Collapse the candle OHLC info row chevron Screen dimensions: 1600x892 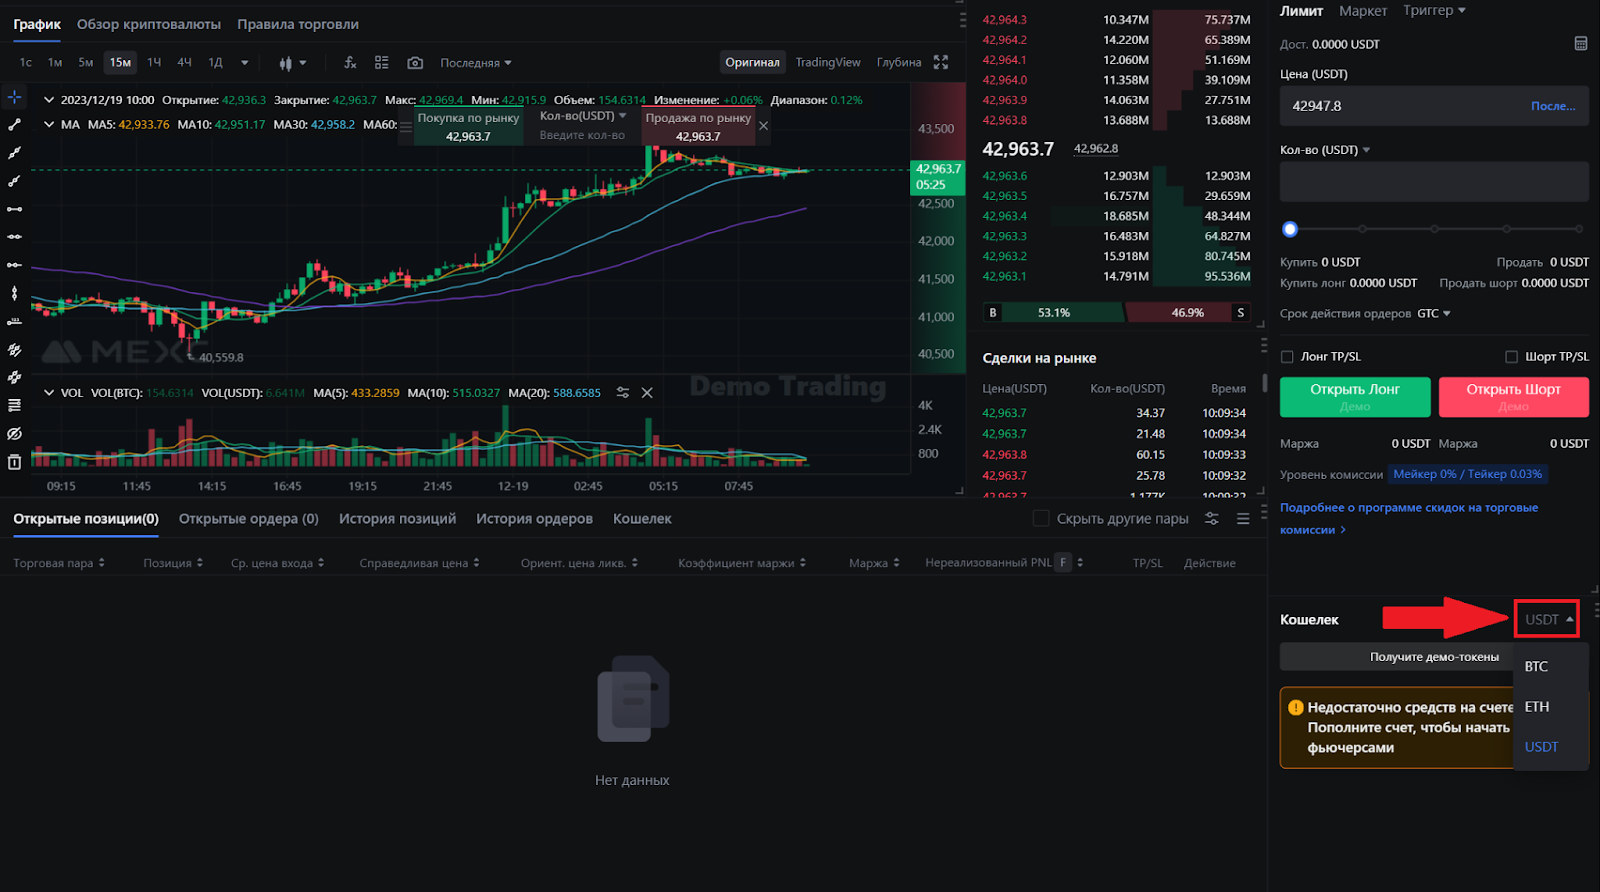(x=49, y=99)
